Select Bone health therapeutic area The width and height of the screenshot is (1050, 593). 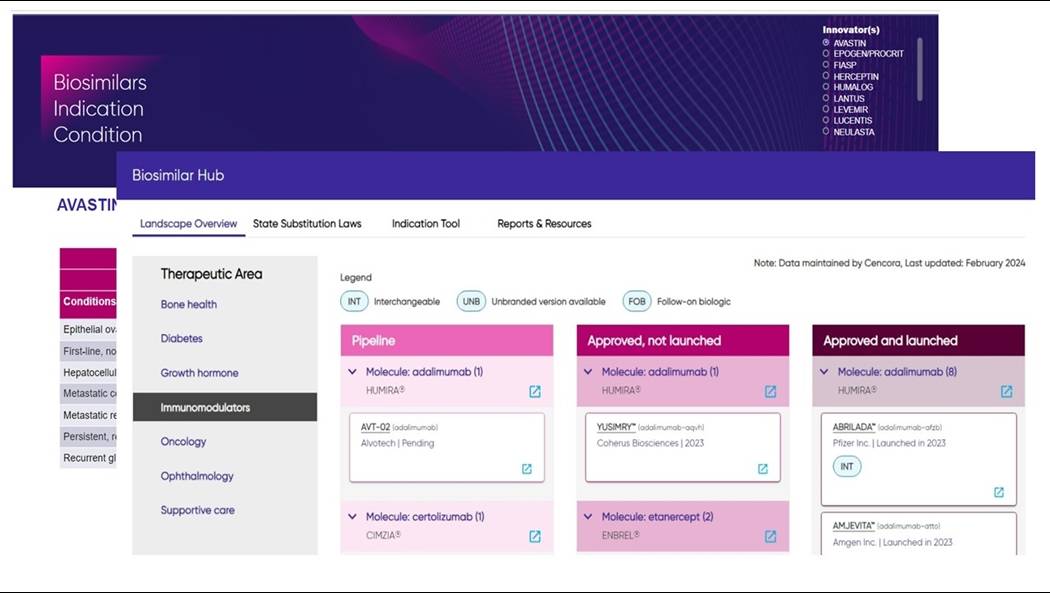(189, 305)
